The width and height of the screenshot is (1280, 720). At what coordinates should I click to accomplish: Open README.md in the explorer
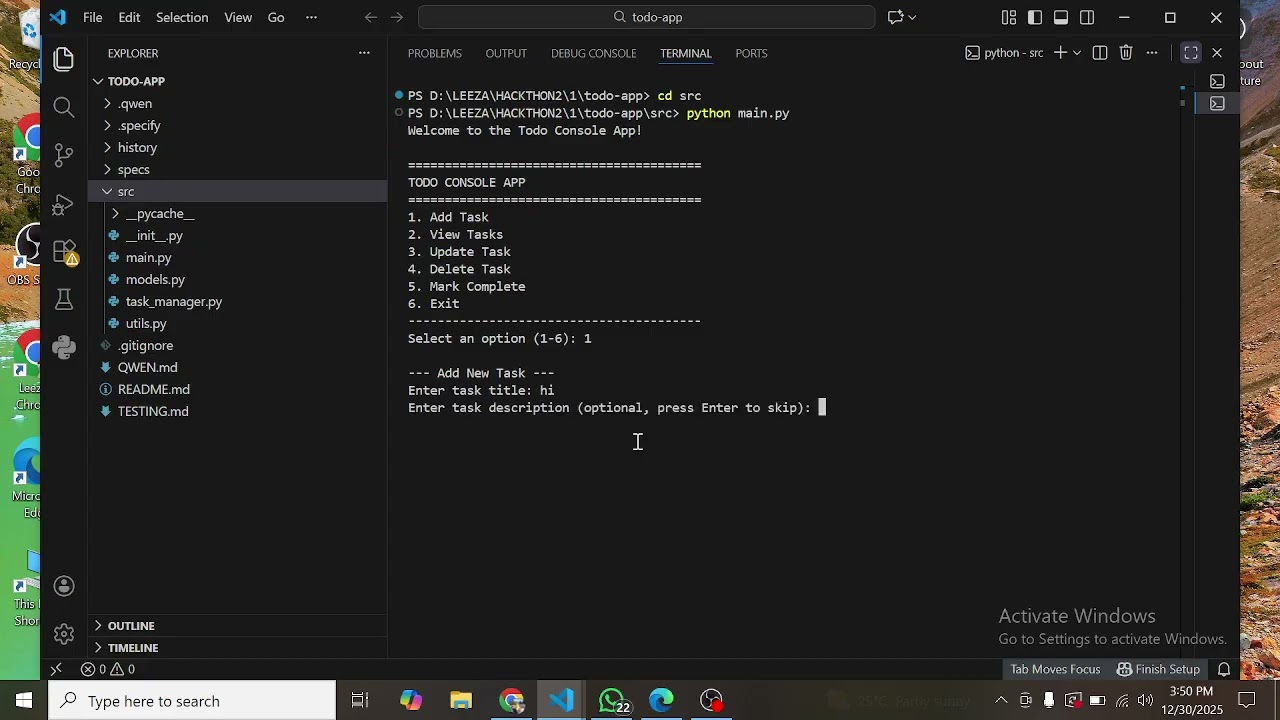pos(153,389)
